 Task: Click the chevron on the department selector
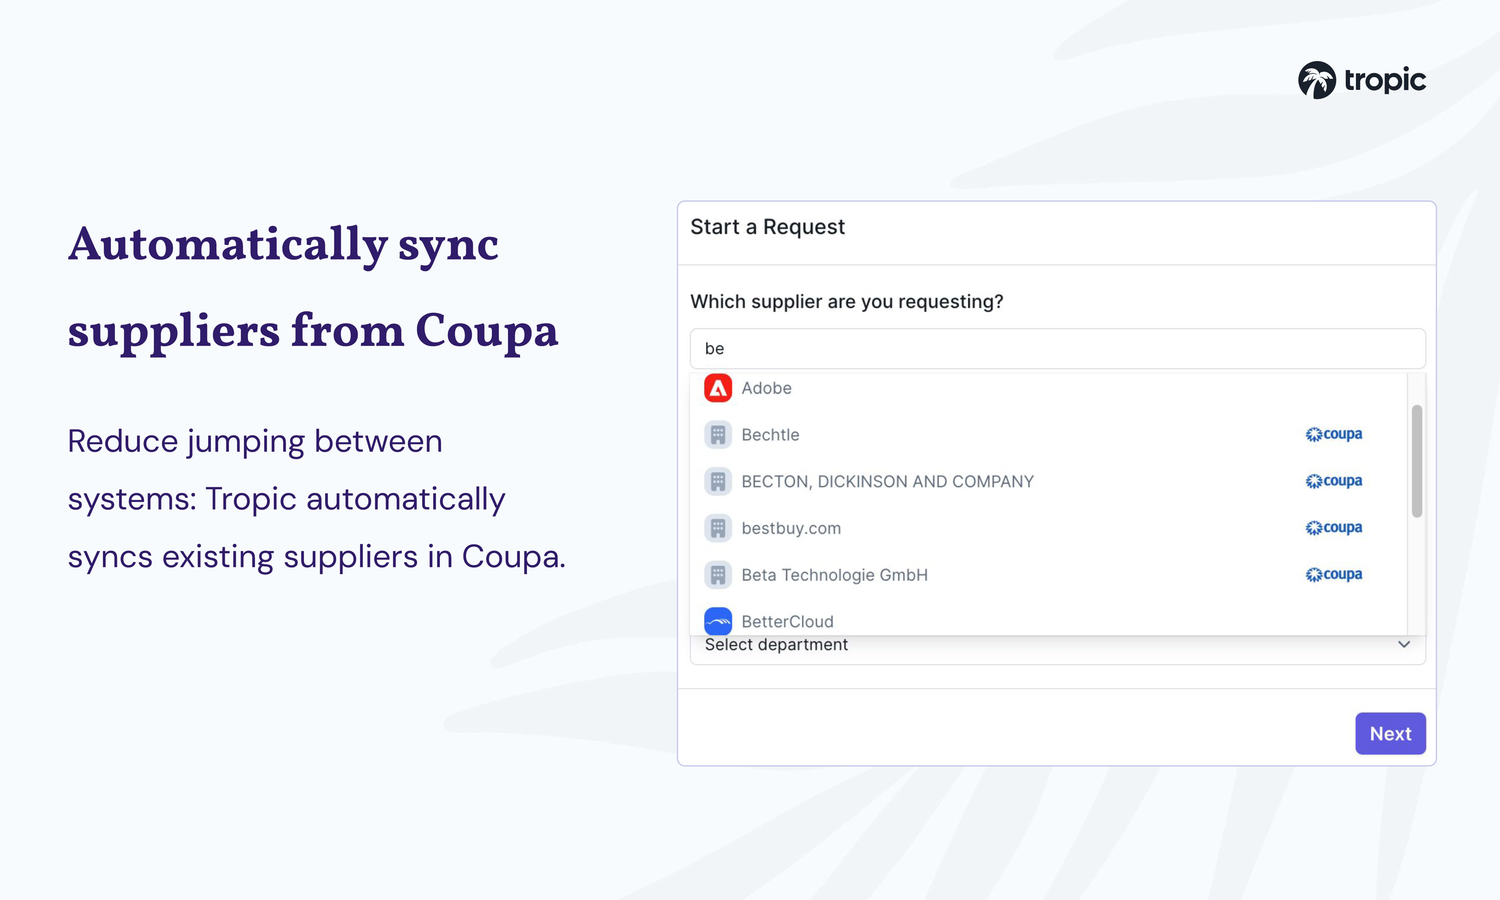click(x=1403, y=645)
